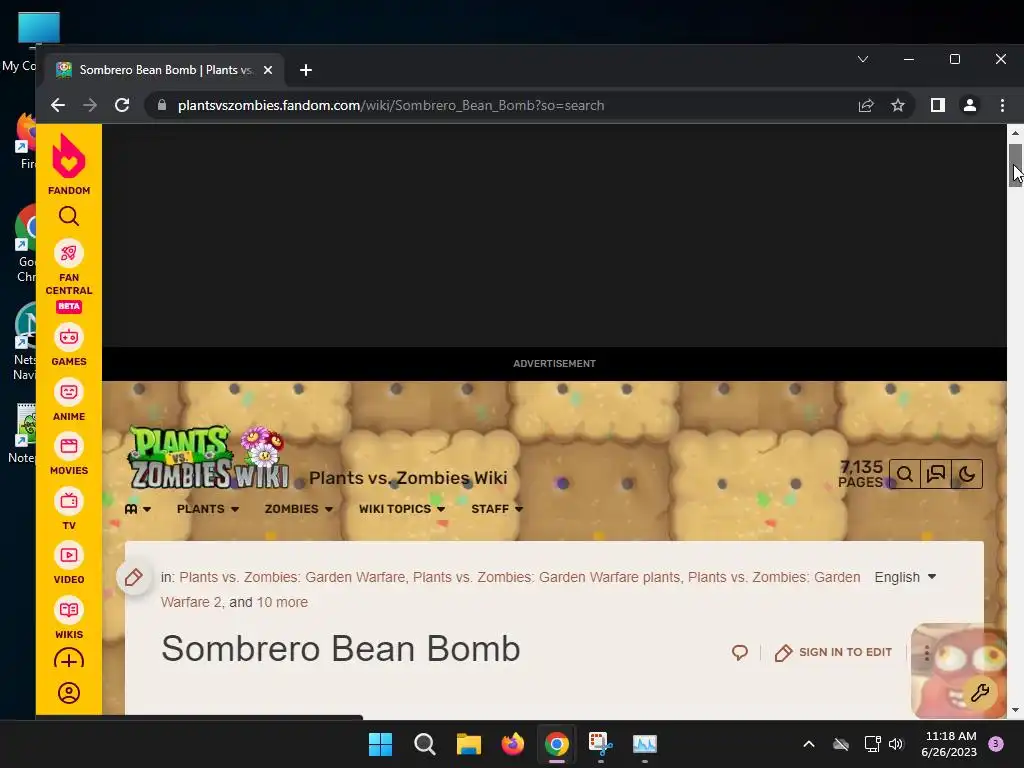Open the English language dropdown
Viewport: 1024px width, 768px height.
point(905,577)
